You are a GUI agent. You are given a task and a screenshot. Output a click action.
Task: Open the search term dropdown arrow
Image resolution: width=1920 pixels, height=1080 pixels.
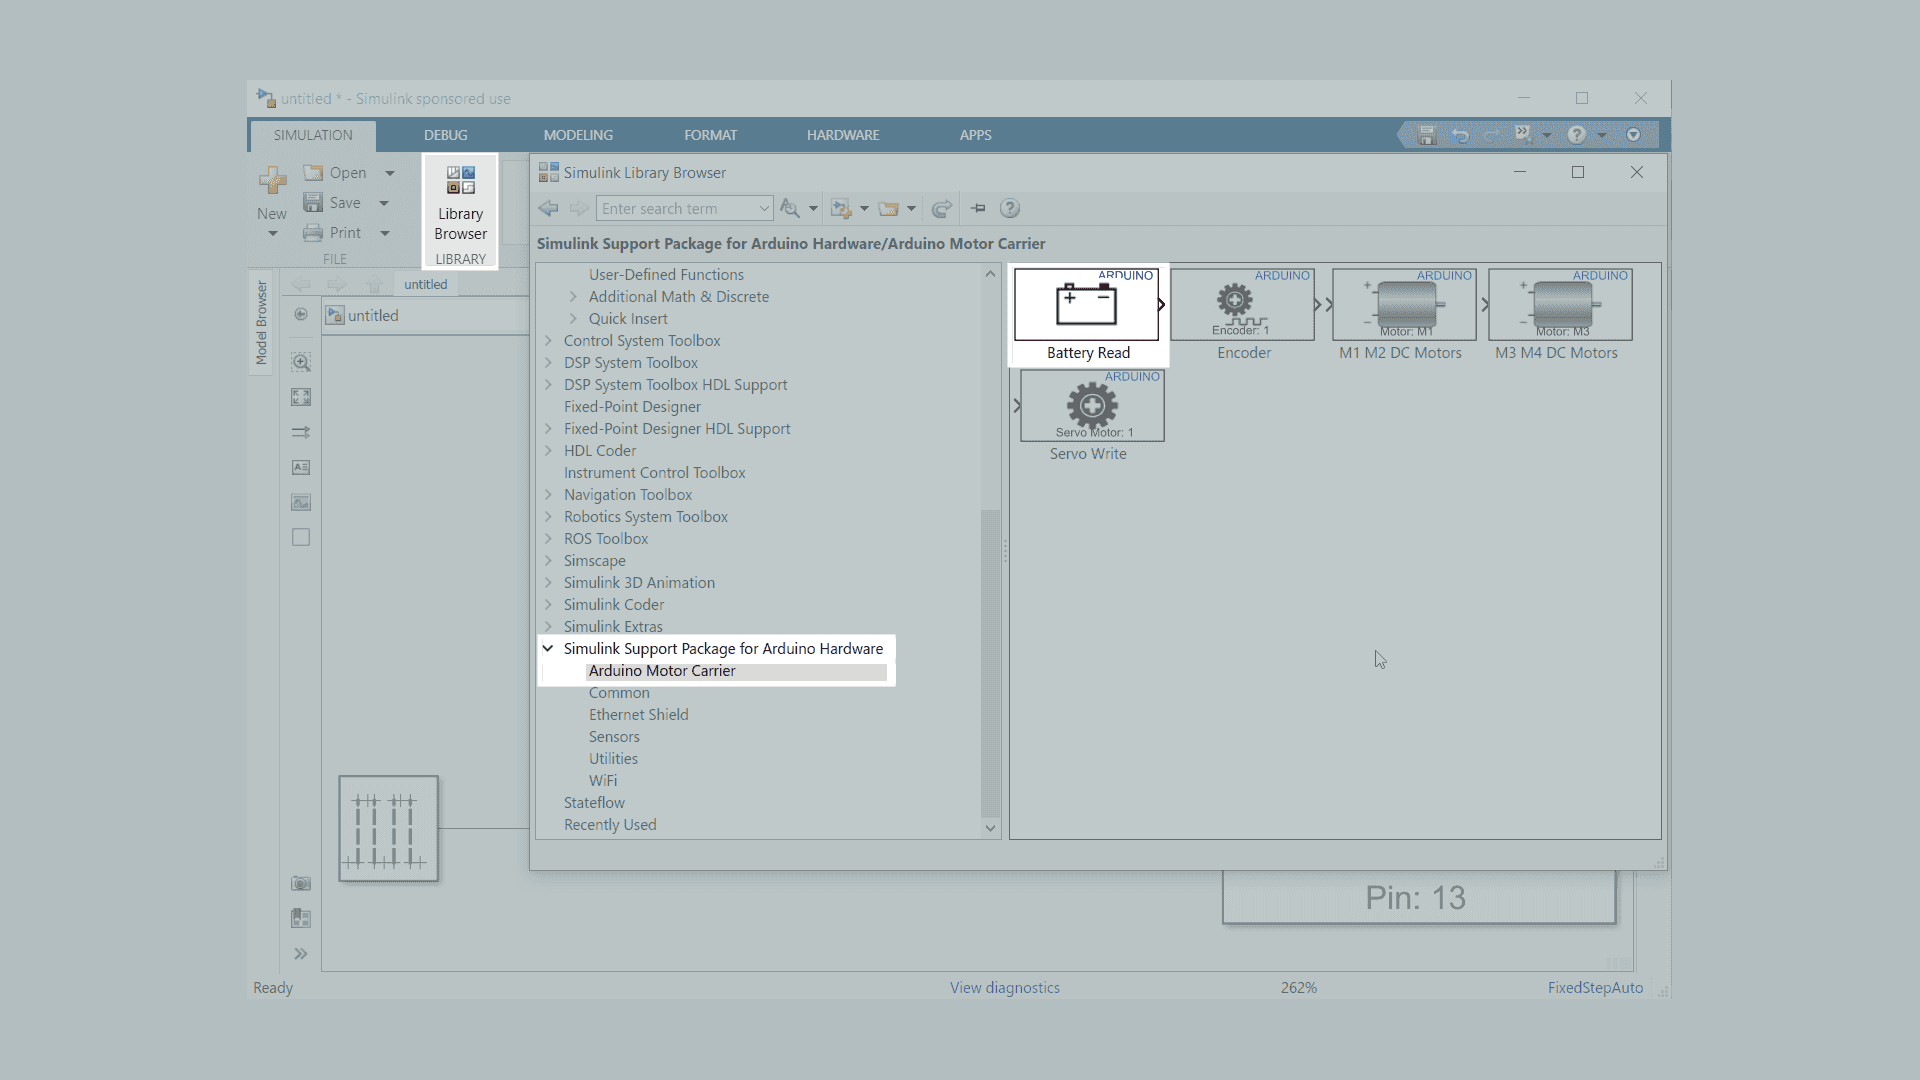click(x=764, y=208)
